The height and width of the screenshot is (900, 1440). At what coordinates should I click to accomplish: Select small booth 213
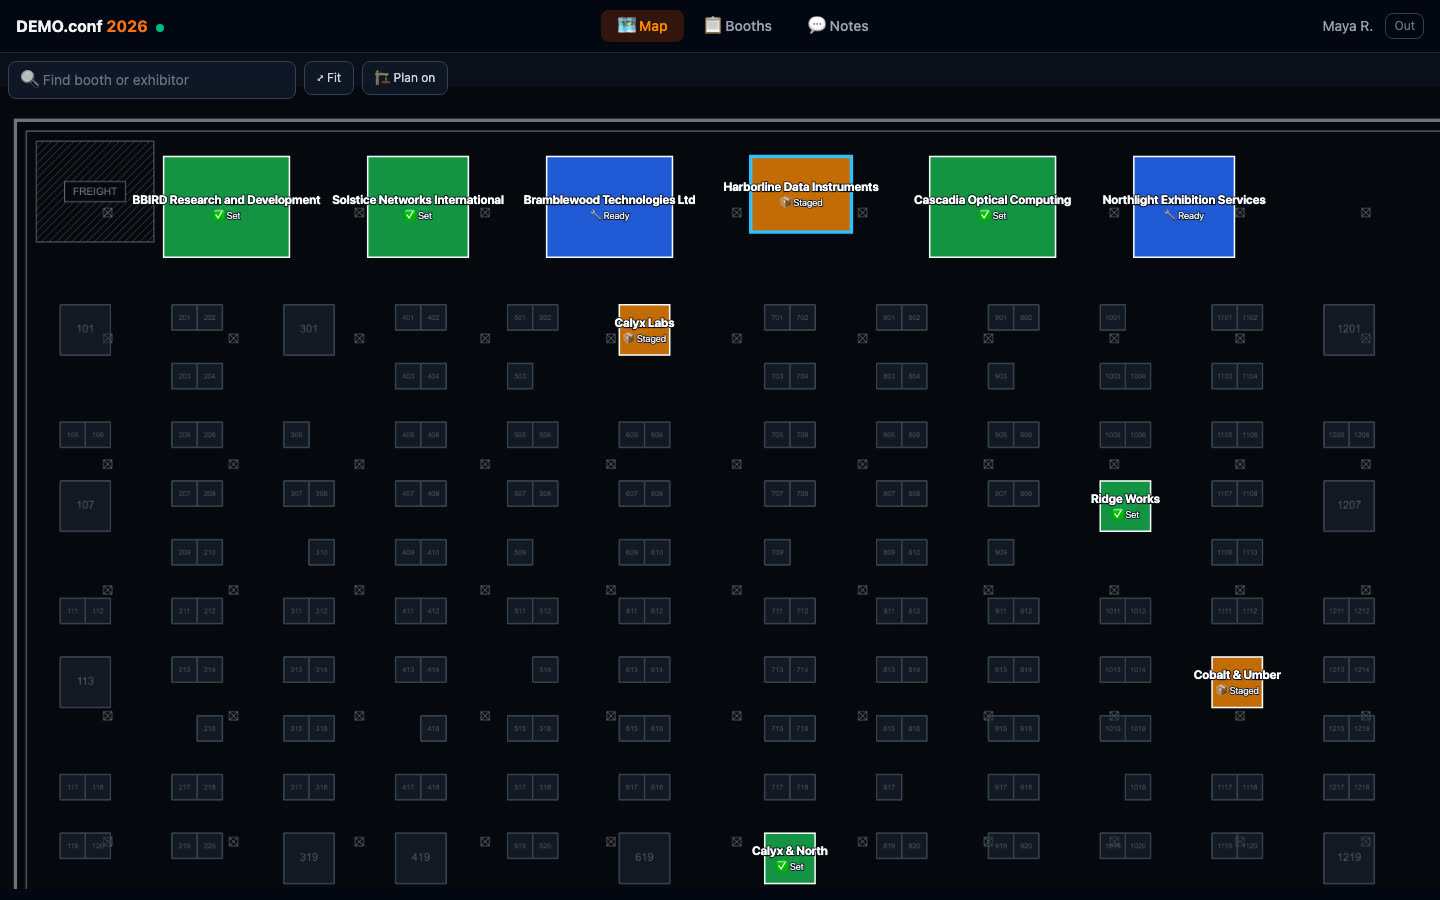click(184, 670)
